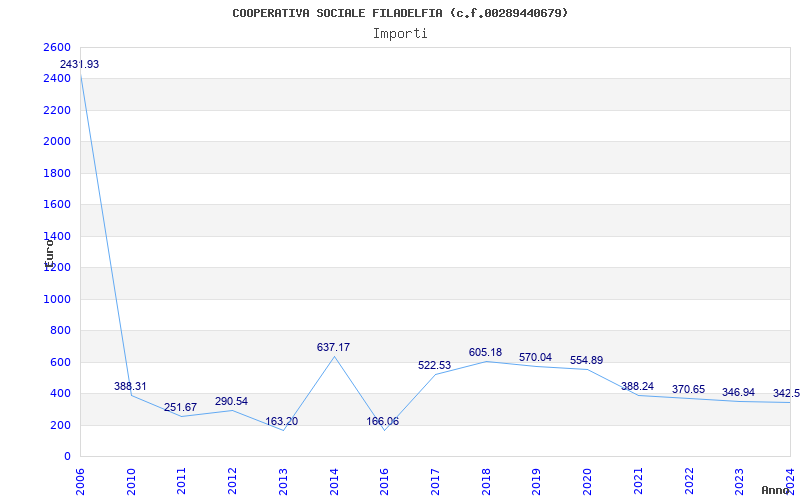This screenshot has height=500, width=800.
Task: Select the x-axis year 2011
Action: (181, 481)
